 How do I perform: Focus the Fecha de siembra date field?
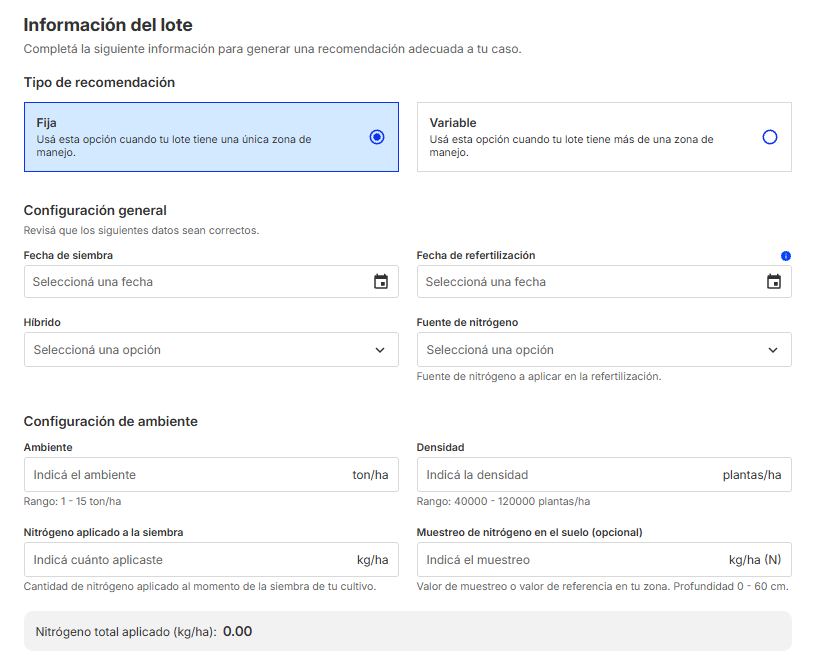click(211, 281)
